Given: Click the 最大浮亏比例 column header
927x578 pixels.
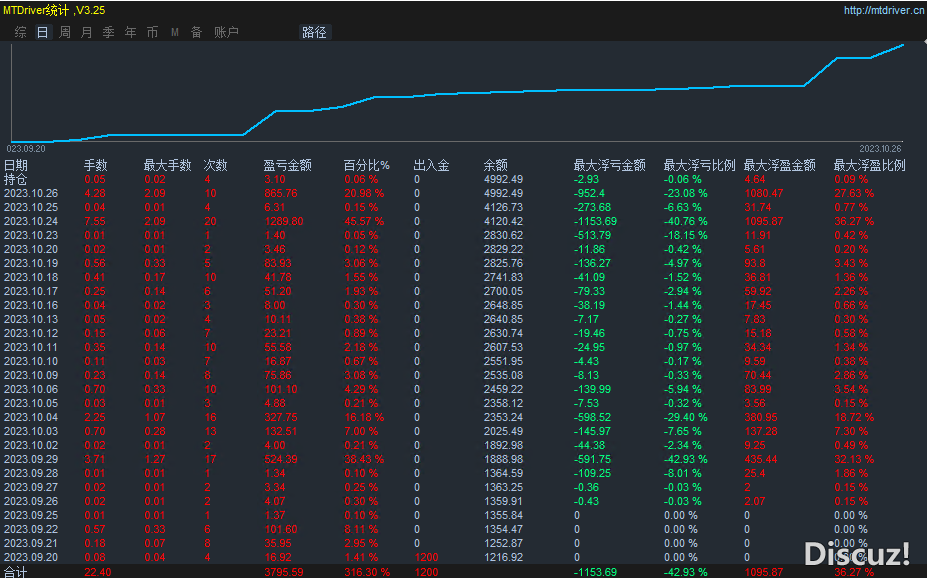Looking at the screenshot, I should tap(699, 165).
